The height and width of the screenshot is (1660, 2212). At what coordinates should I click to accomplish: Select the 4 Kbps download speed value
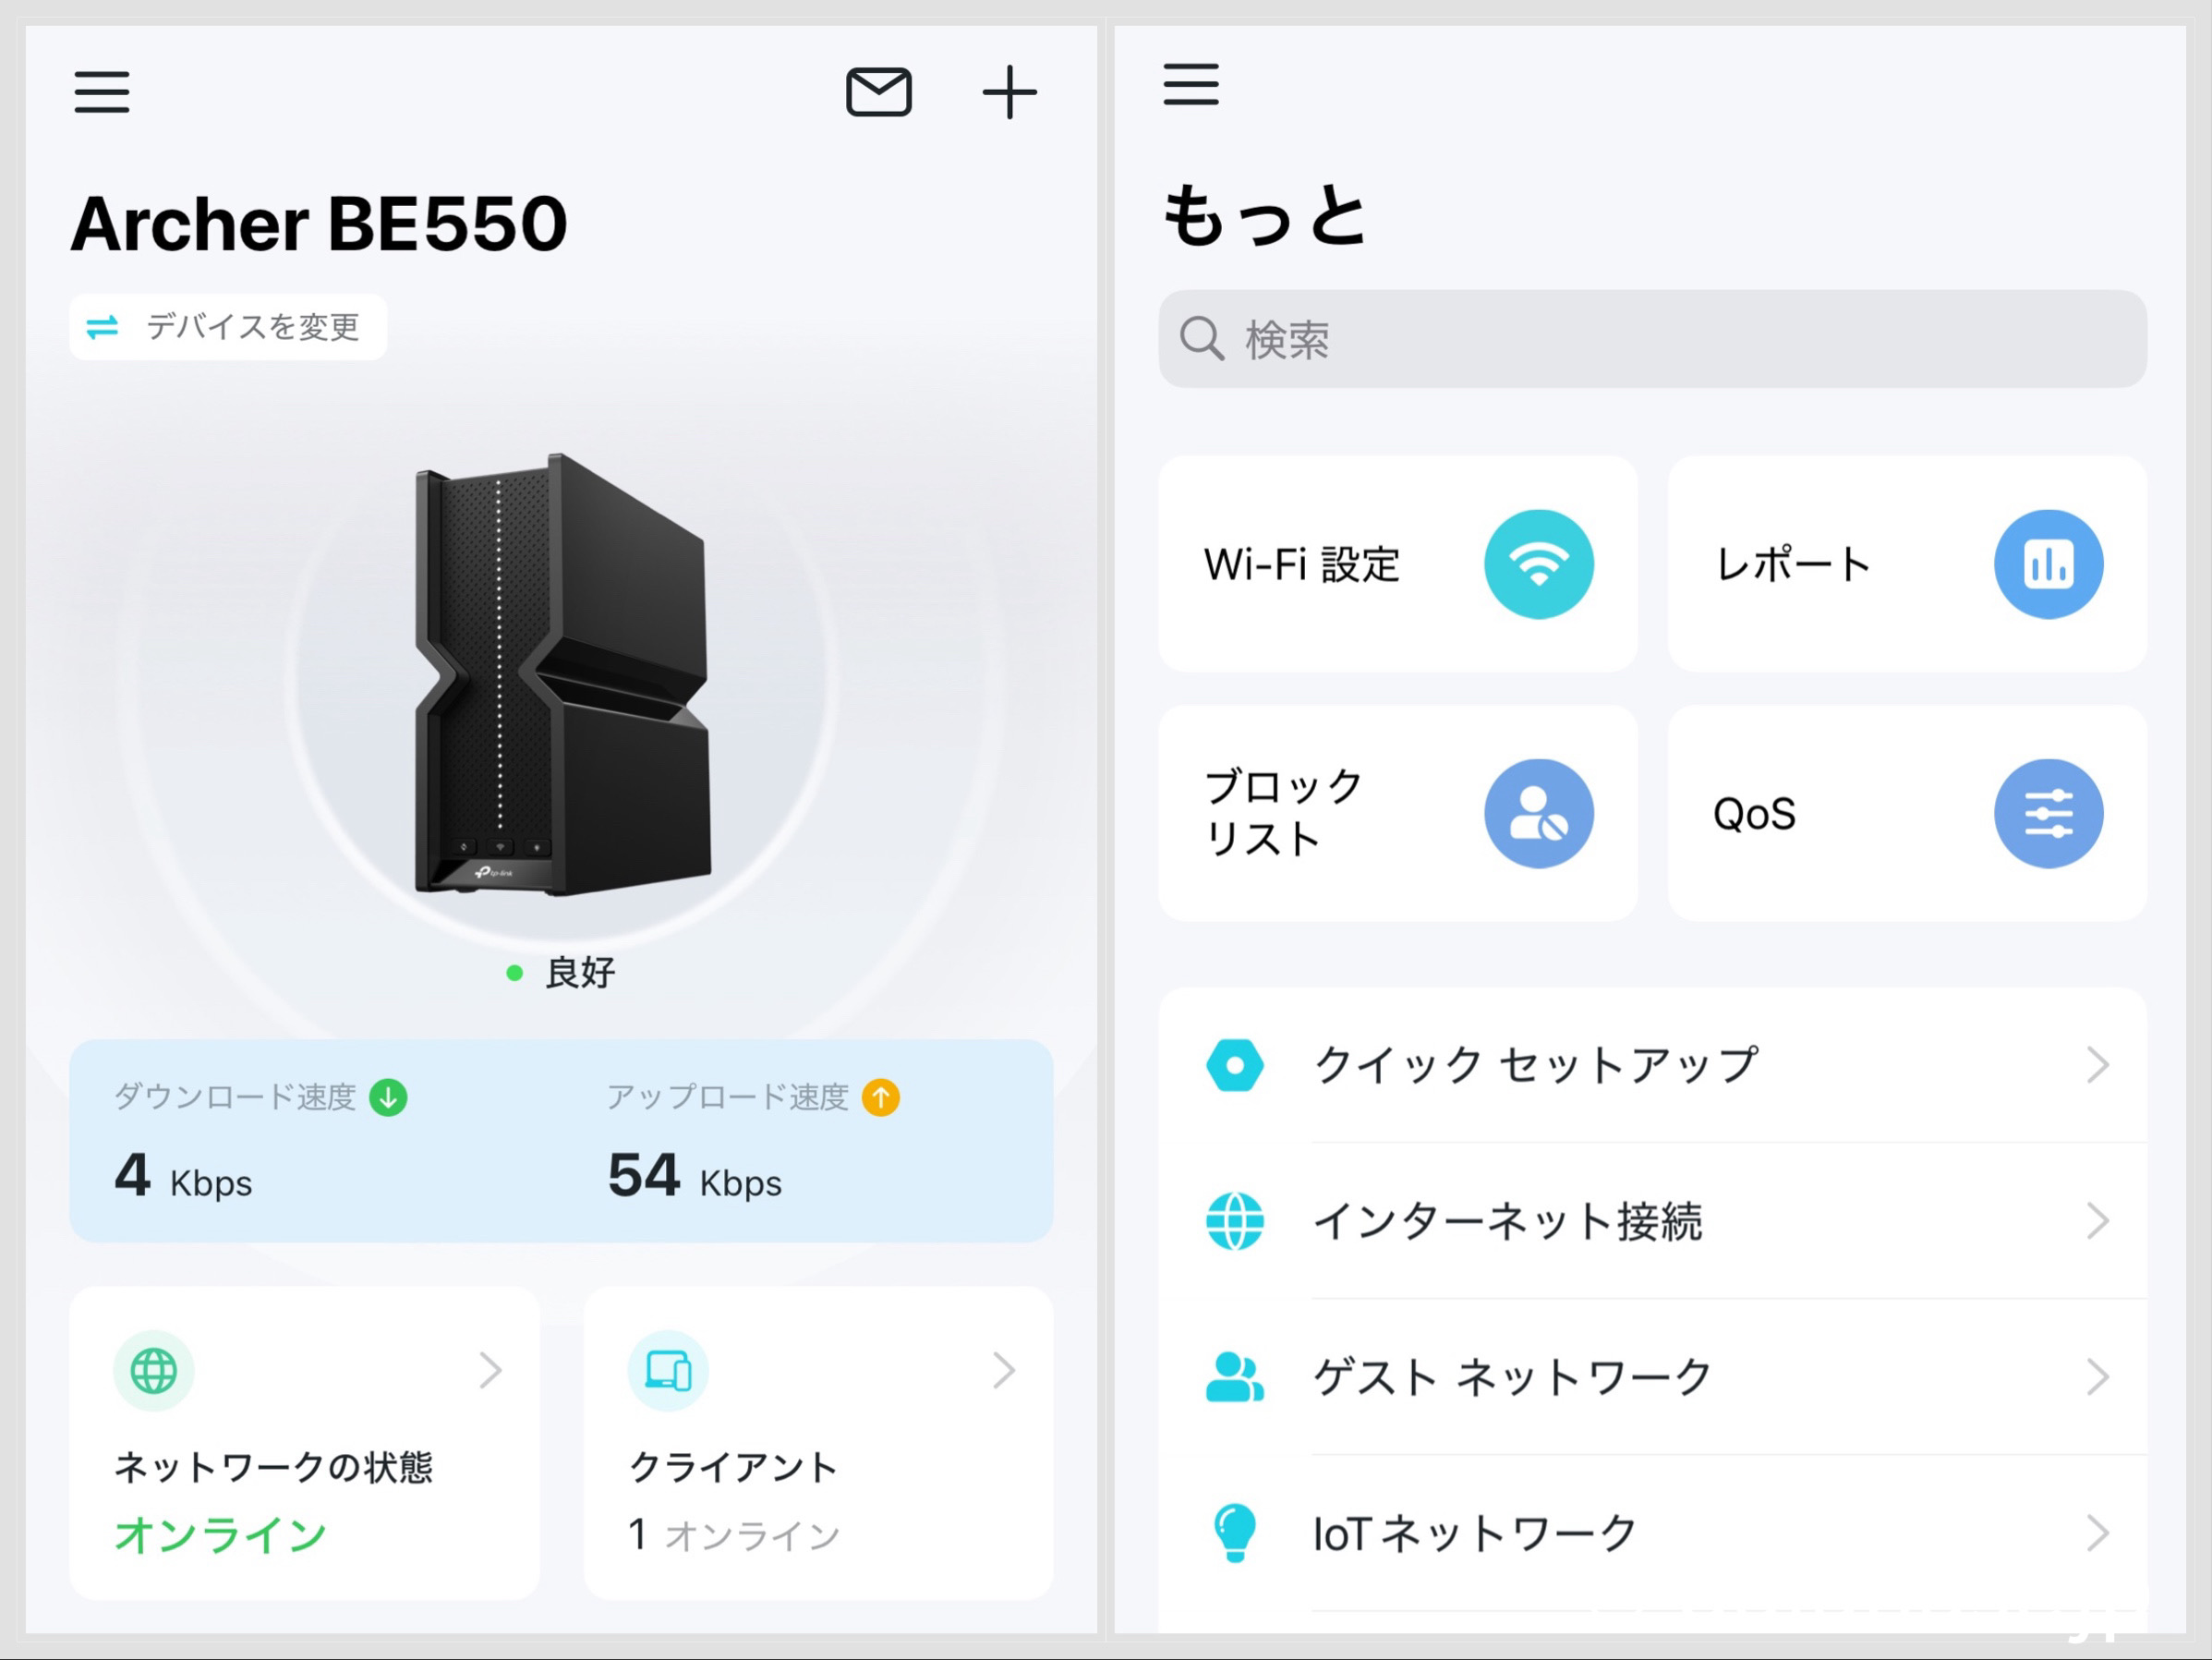pos(183,1175)
